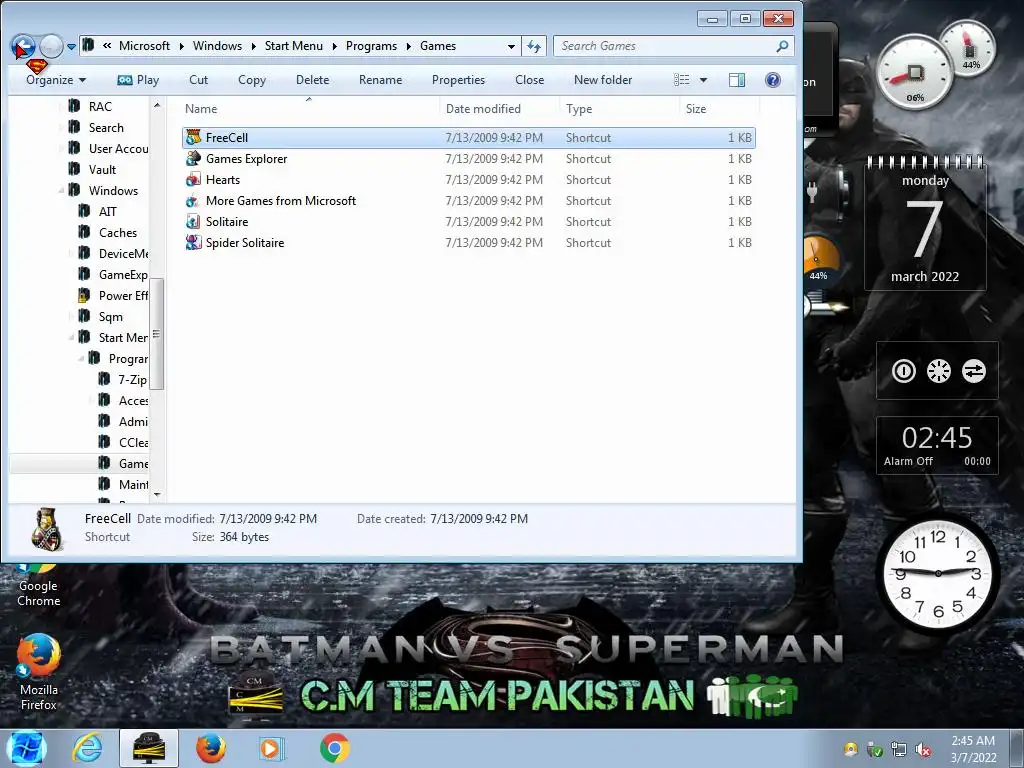Click the search magnifier icon

[x=782, y=46]
